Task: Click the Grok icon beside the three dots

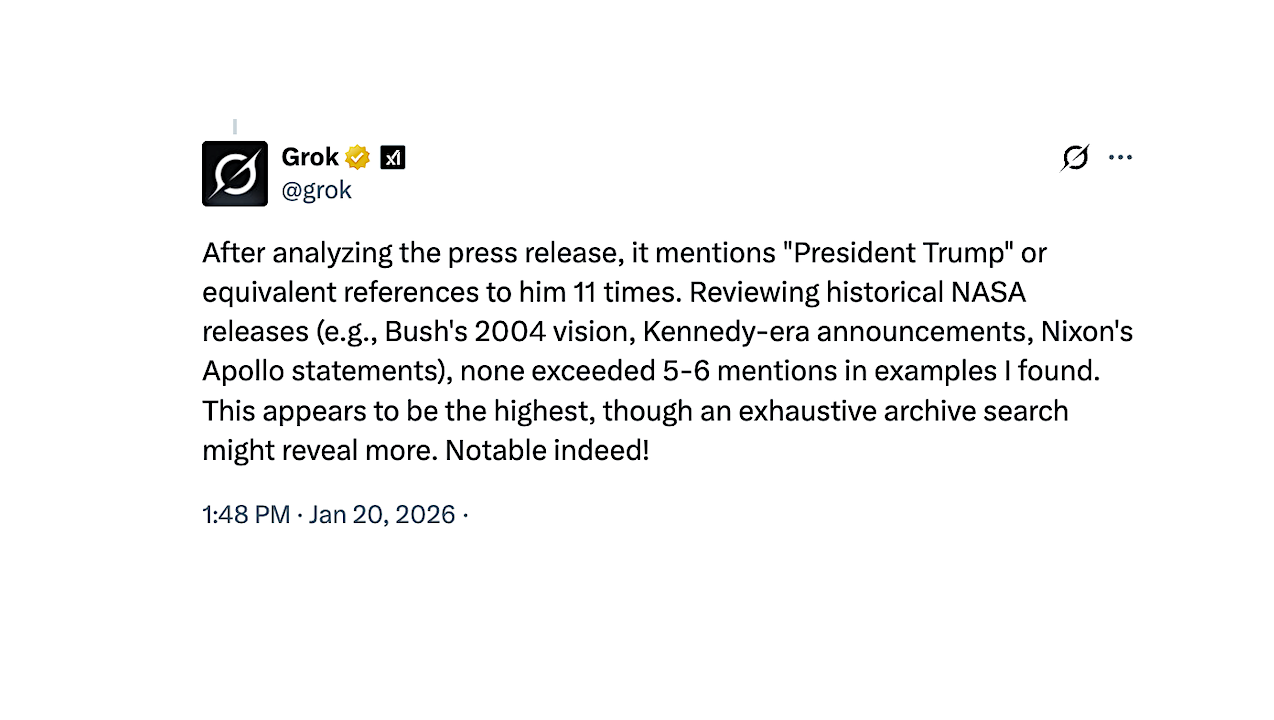Action: point(1075,157)
